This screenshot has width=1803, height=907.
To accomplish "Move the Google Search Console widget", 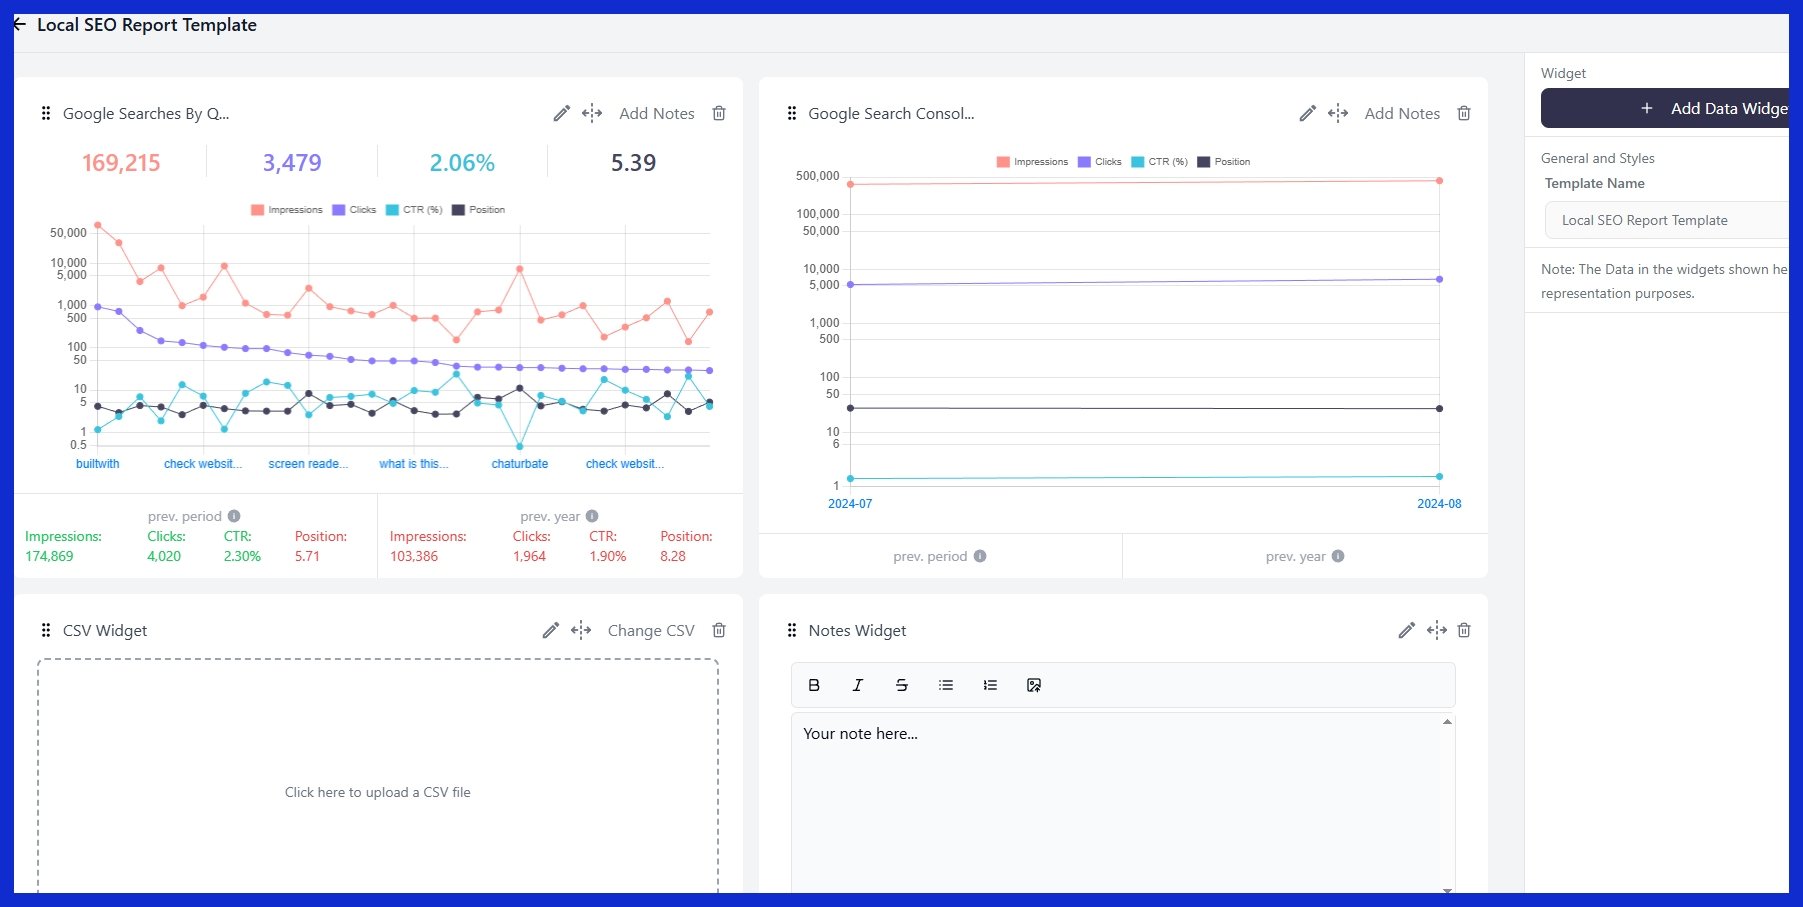I will pyautogui.click(x=1337, y=113).
